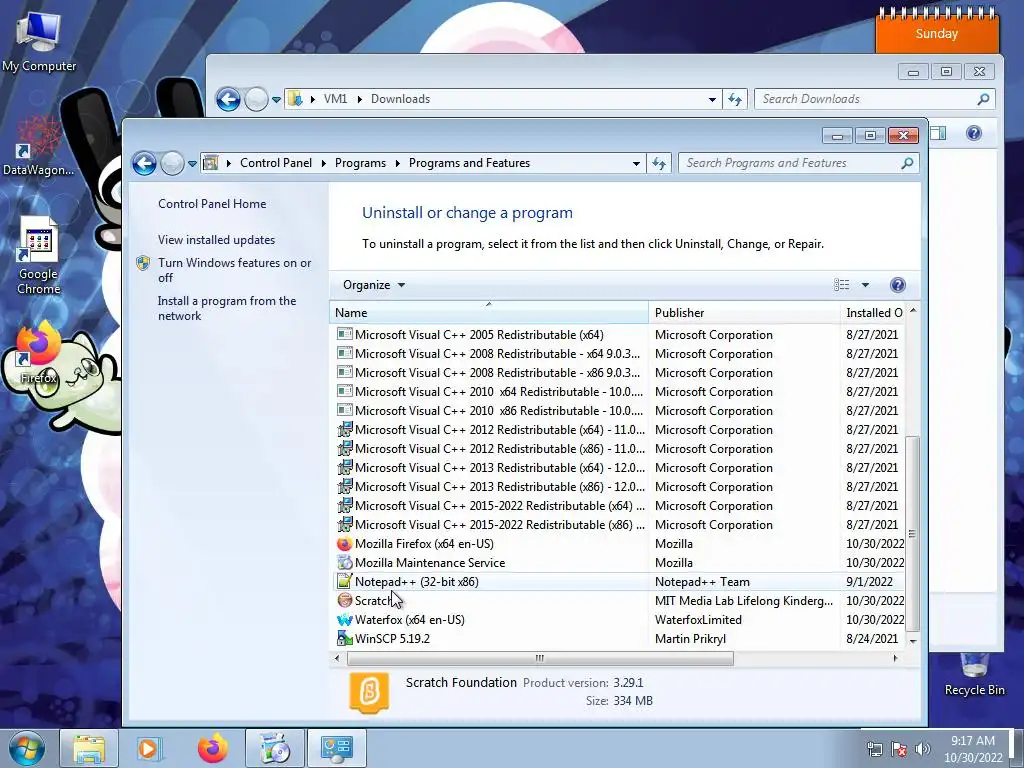Expand the Downloads address bar dropdown
This screenshot has height=768, width=1024.
click(712, 99)
